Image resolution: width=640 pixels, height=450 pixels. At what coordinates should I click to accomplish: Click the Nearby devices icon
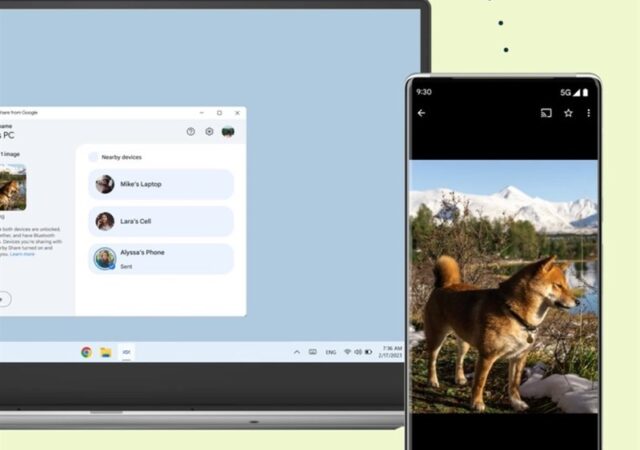tap(93, 157)
